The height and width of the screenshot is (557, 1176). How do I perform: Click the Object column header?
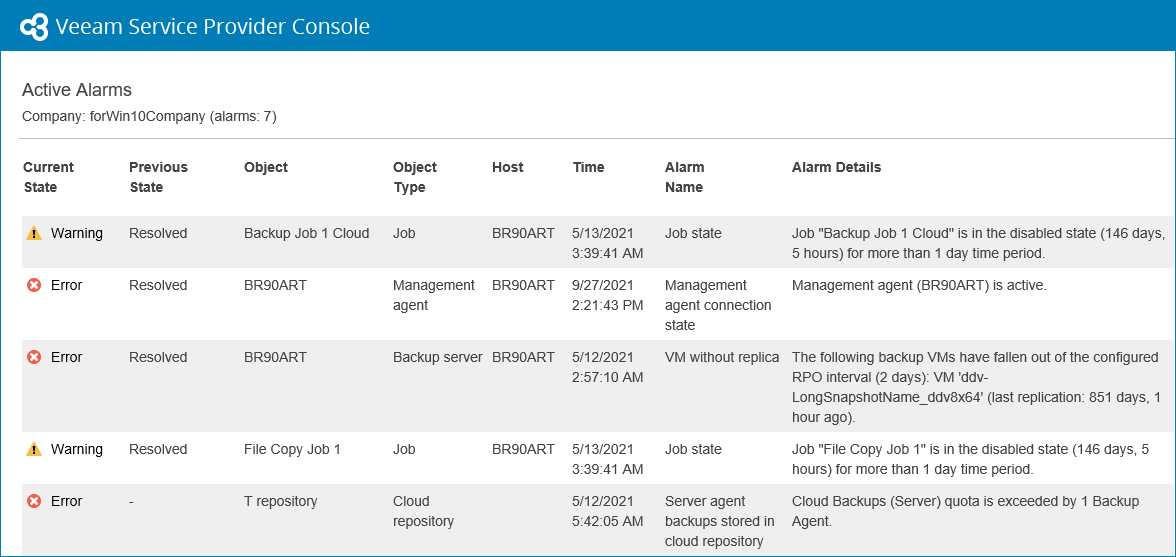tap(266, 167)
